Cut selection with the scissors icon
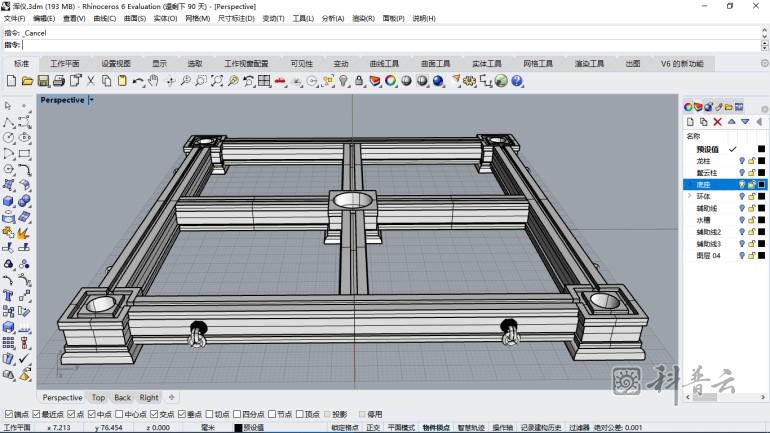The height and width of the screenshot is (433, 770). (x=91, y=81)
